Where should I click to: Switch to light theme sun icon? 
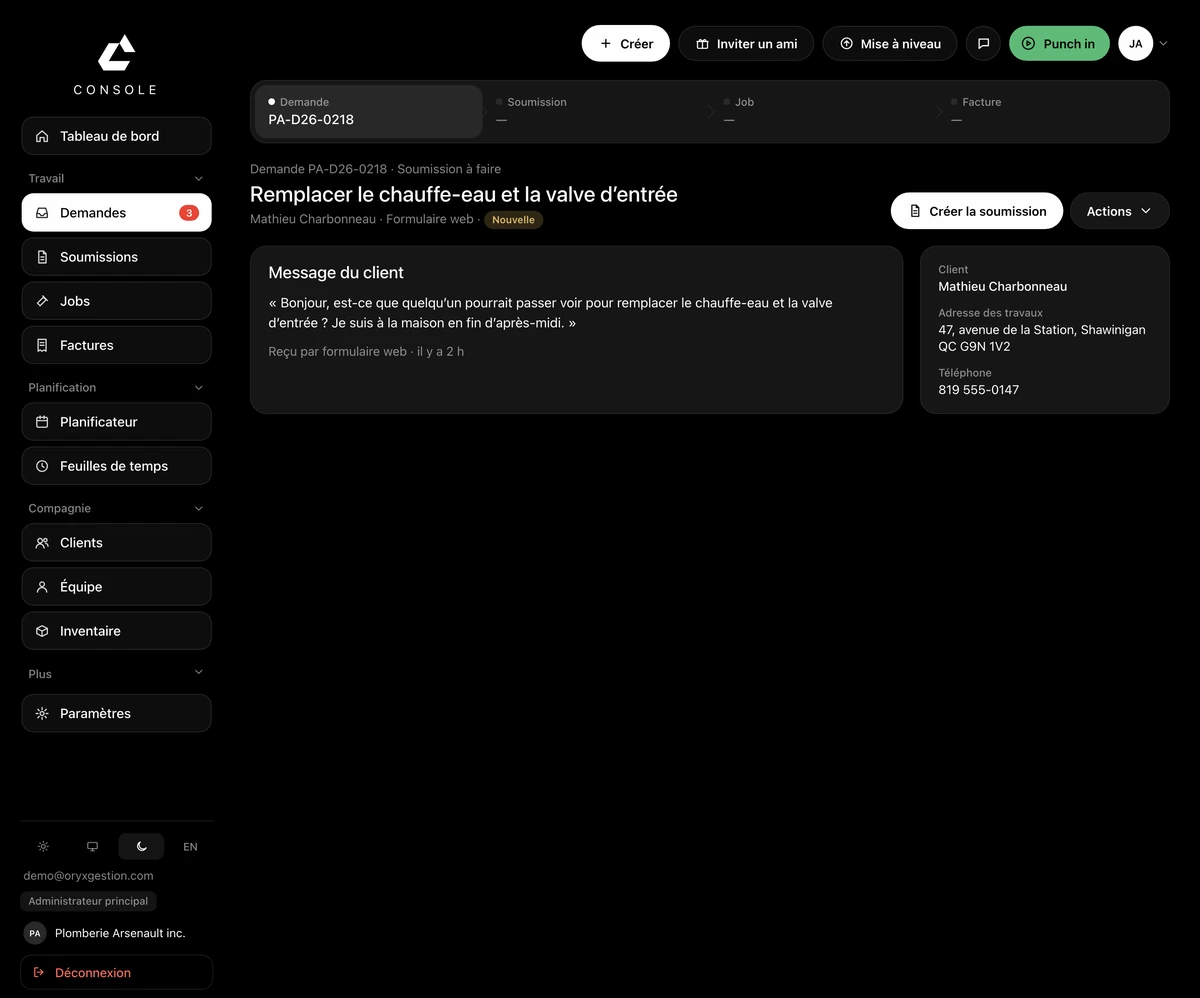(43, 847)
